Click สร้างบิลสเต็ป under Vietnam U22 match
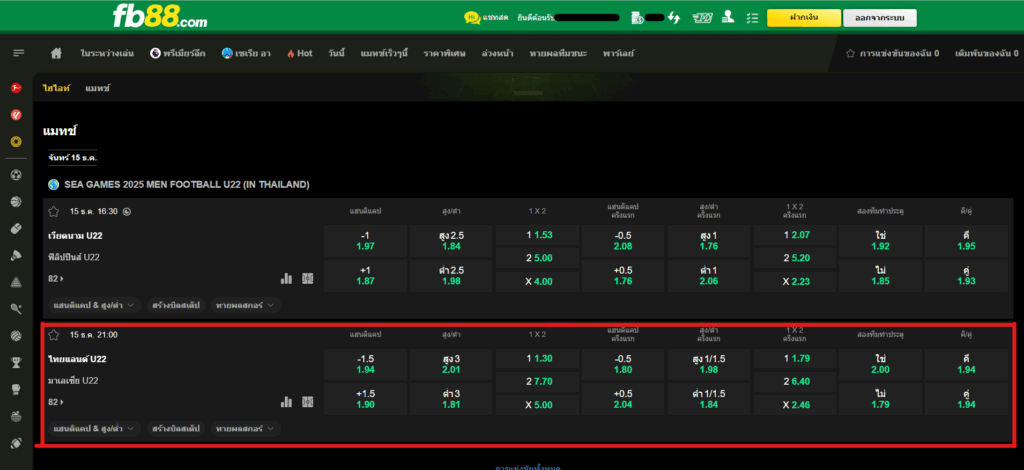 (176, 305)
